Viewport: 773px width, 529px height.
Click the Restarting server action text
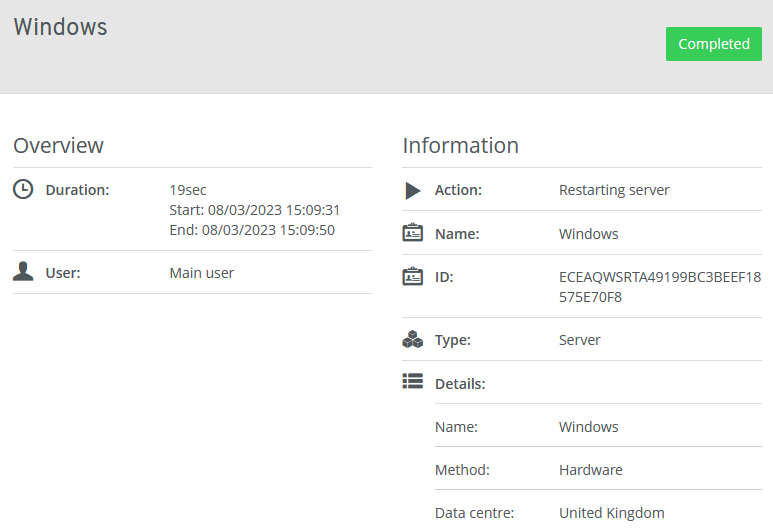[x=614, y=190]
